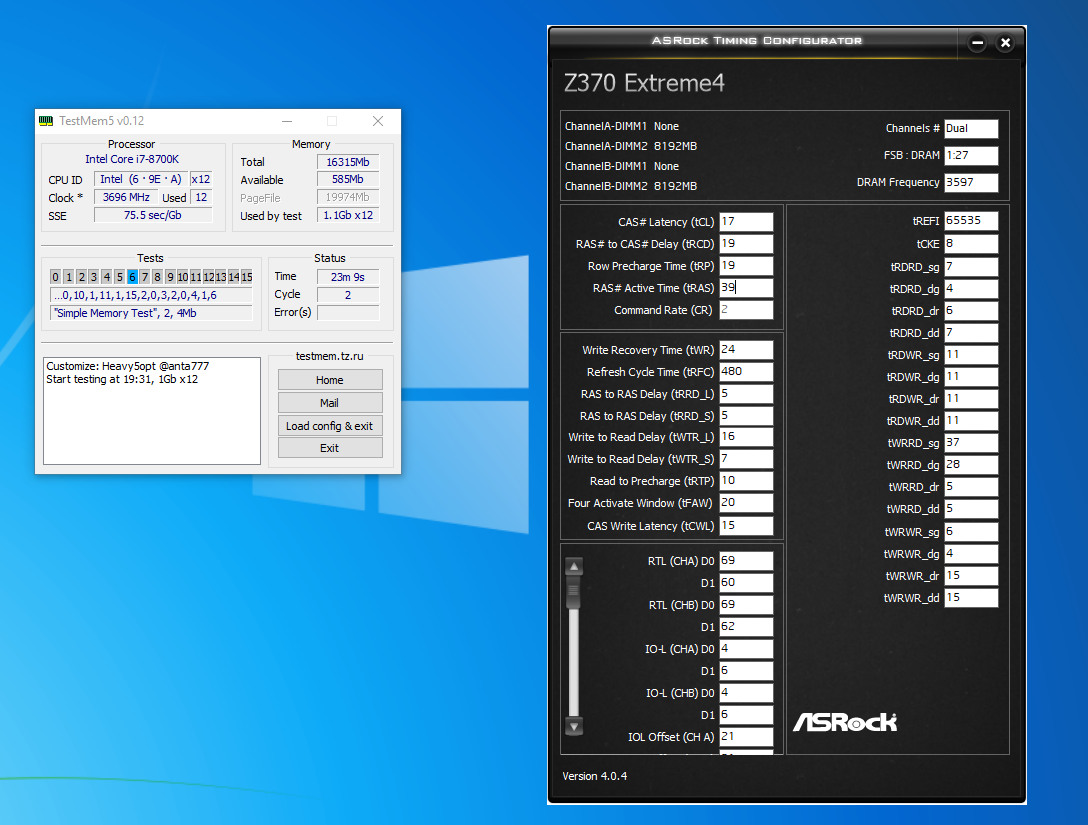This screenshot has width=1088, height=825.
Task: Click the tRRD_L value field
Action: tap(746, 394)
